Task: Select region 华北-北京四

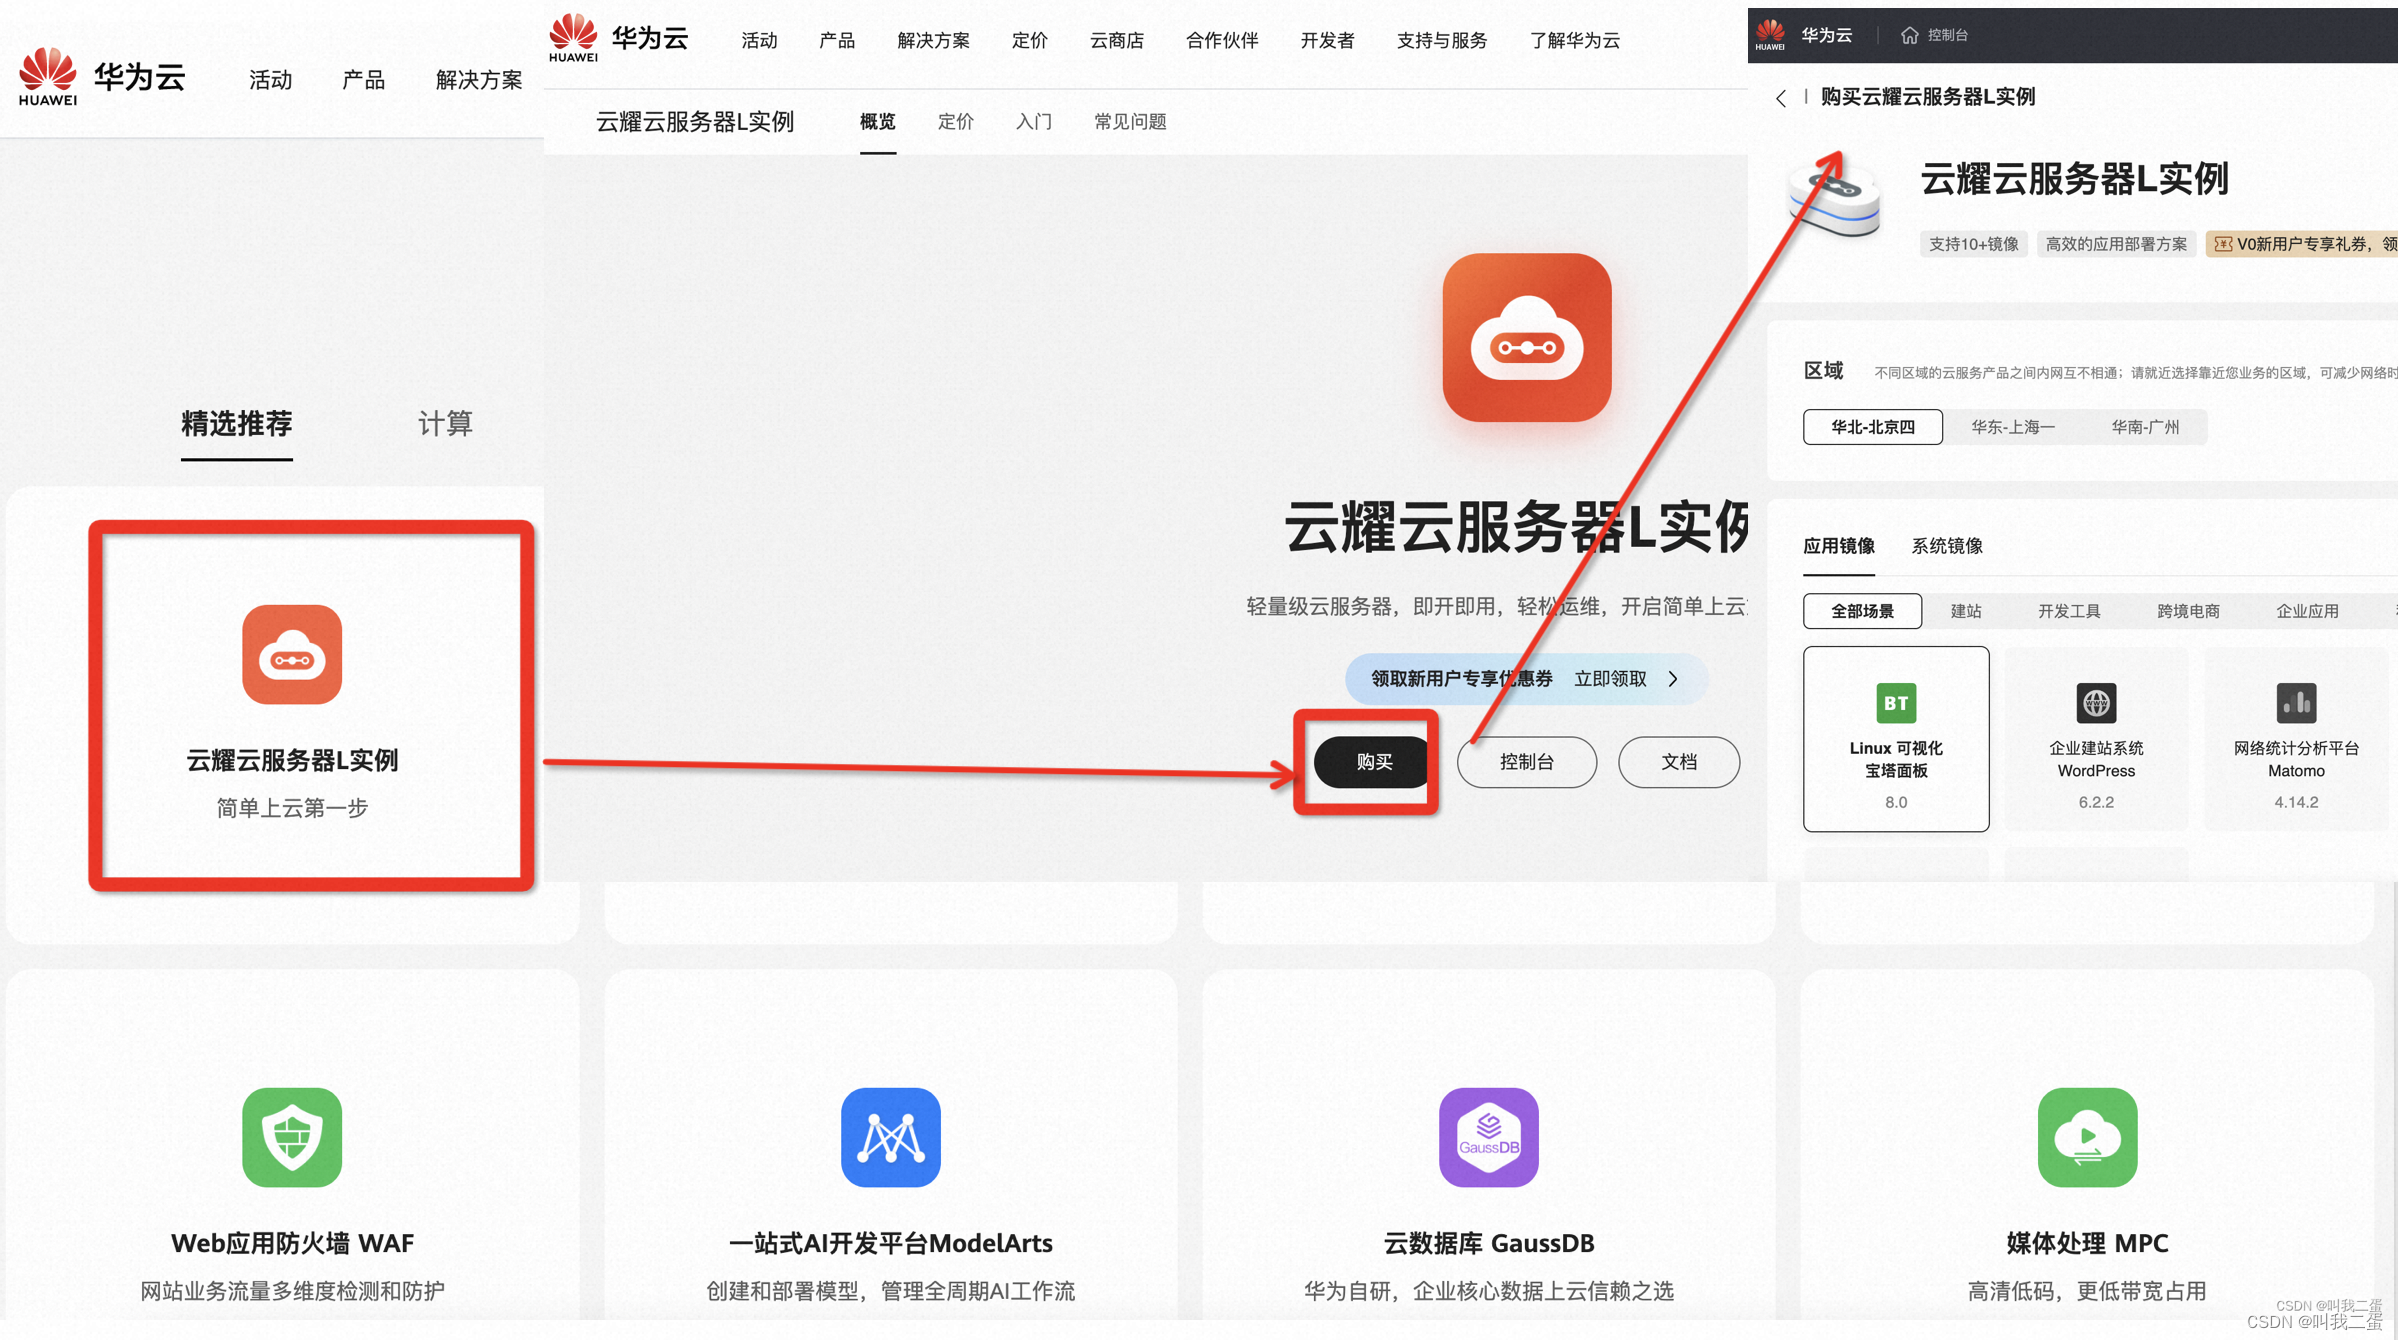Action: 1872,427
